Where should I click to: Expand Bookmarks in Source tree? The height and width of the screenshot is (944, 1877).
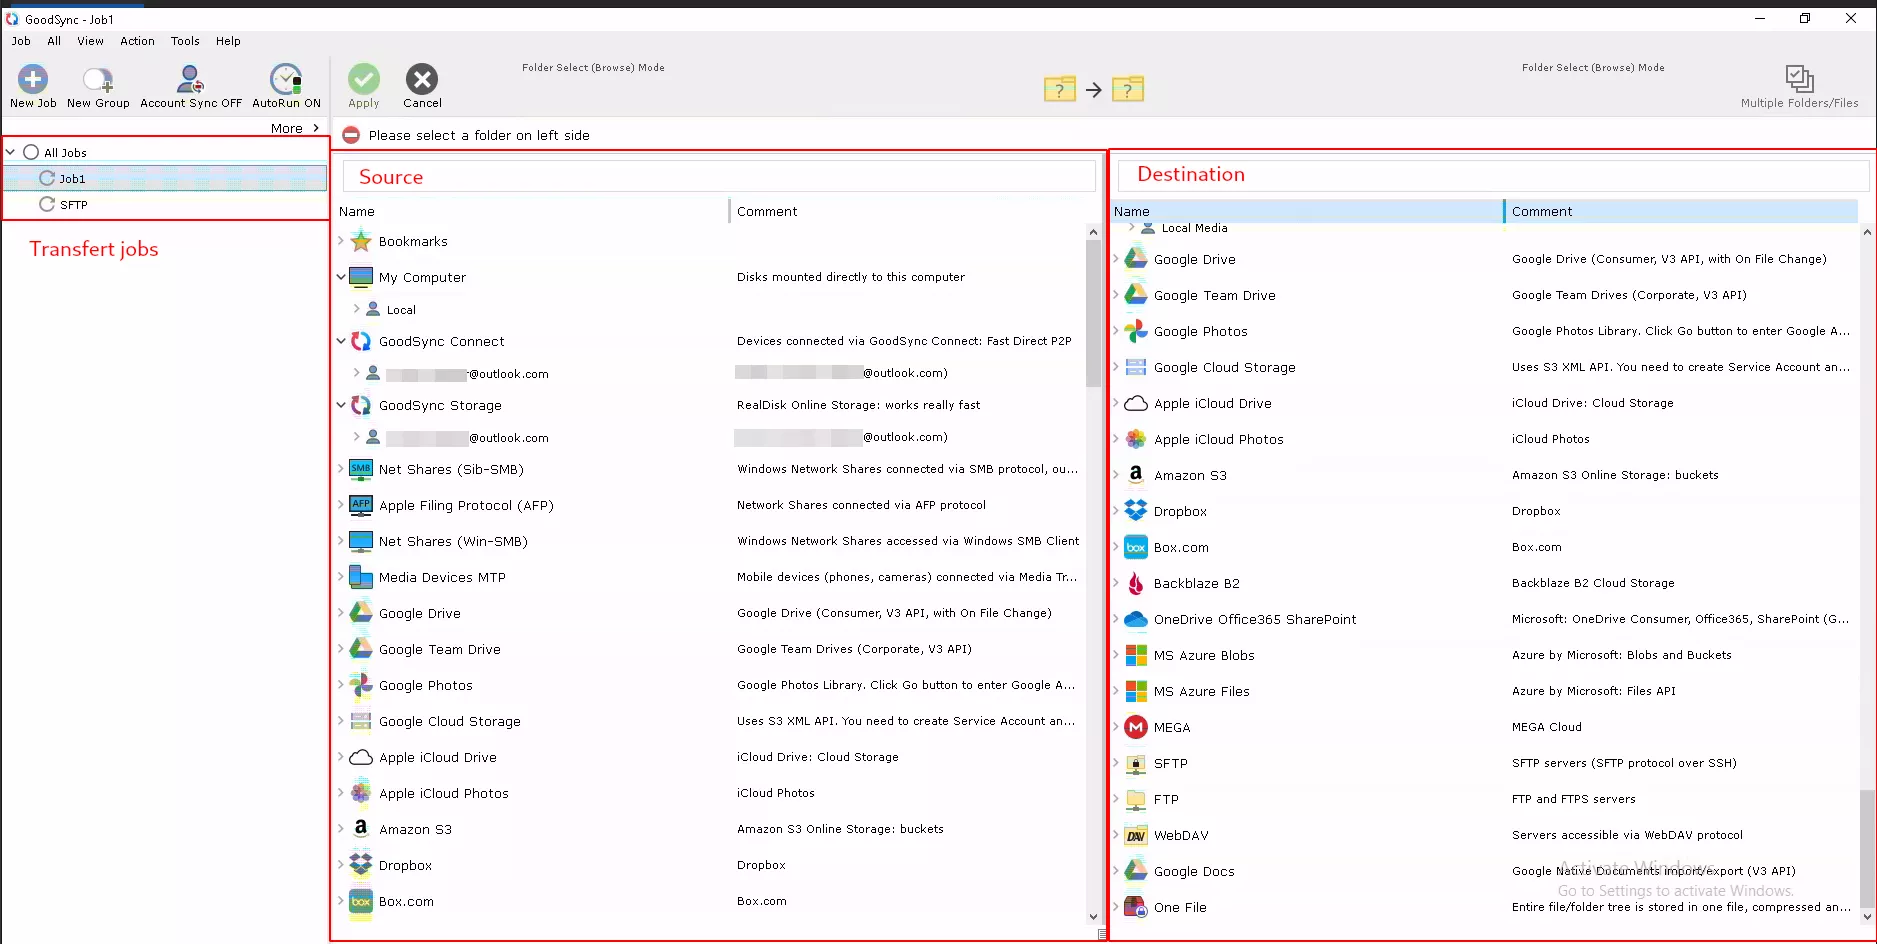(x=341, y=241)
